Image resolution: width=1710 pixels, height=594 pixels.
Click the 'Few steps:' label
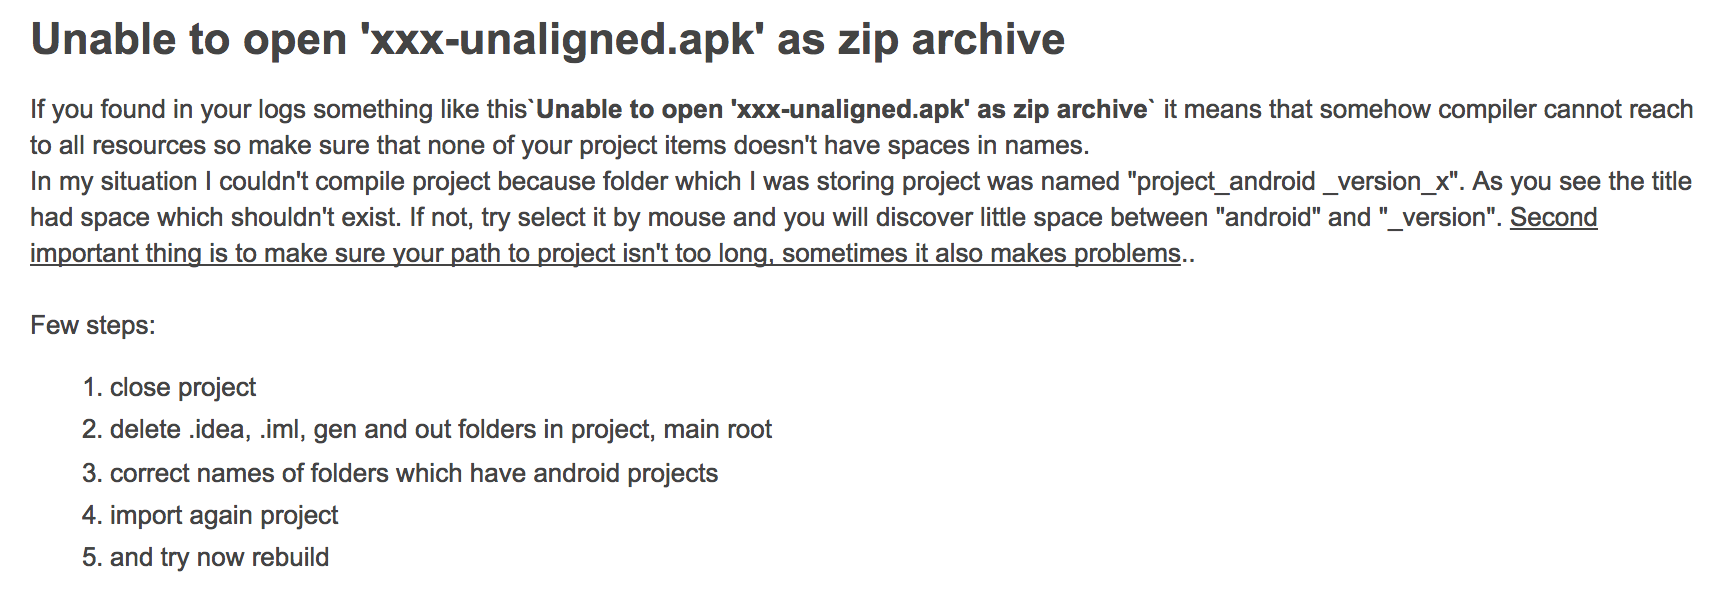click(x=93, y=325)
